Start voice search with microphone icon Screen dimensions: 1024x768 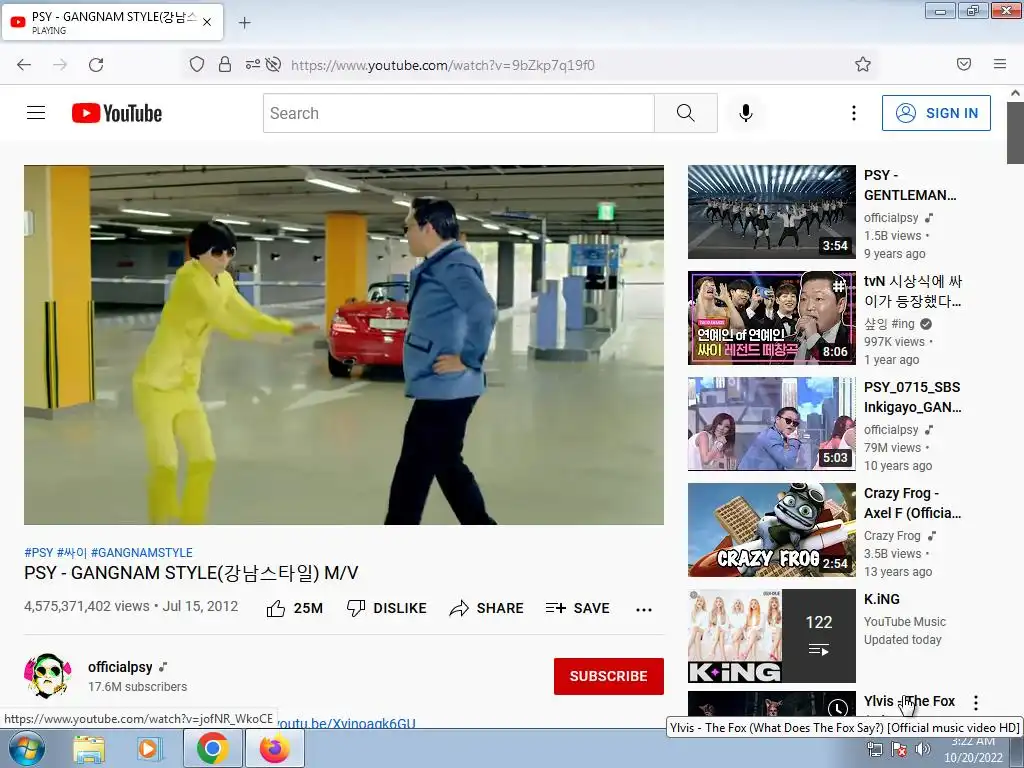tap(745, 113)
